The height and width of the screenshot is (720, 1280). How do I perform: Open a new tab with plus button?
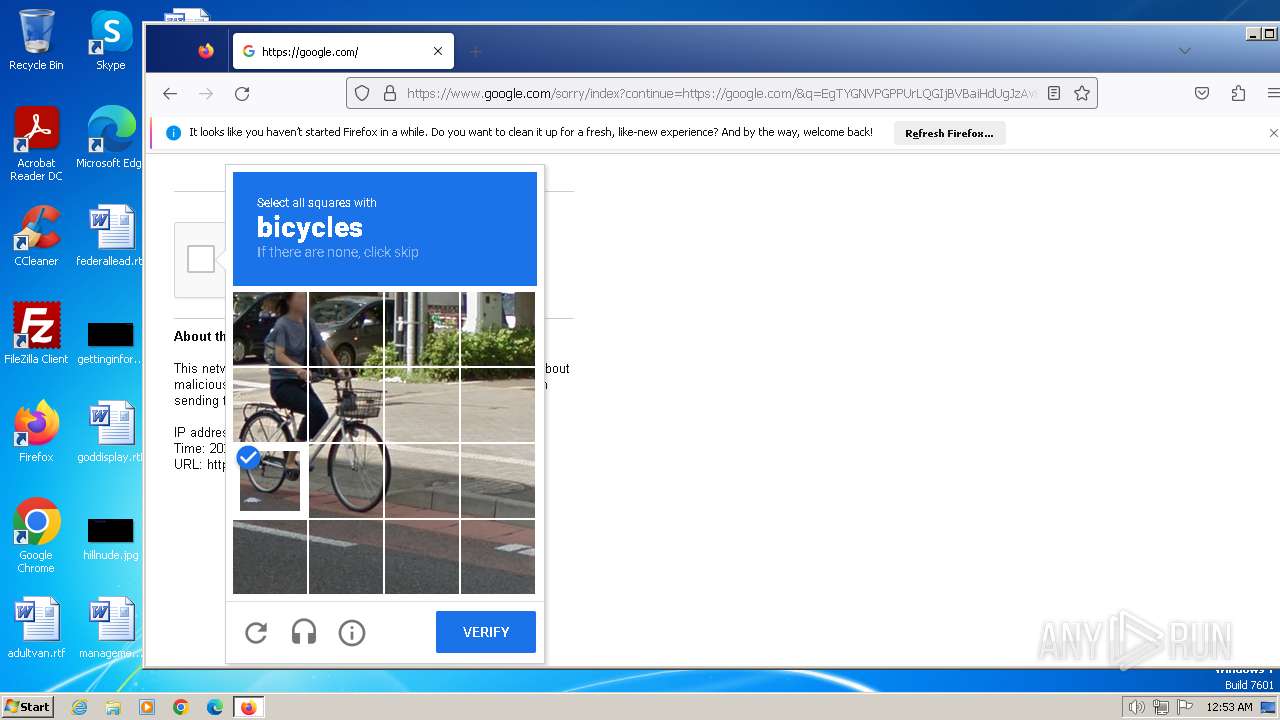[476, 51]
